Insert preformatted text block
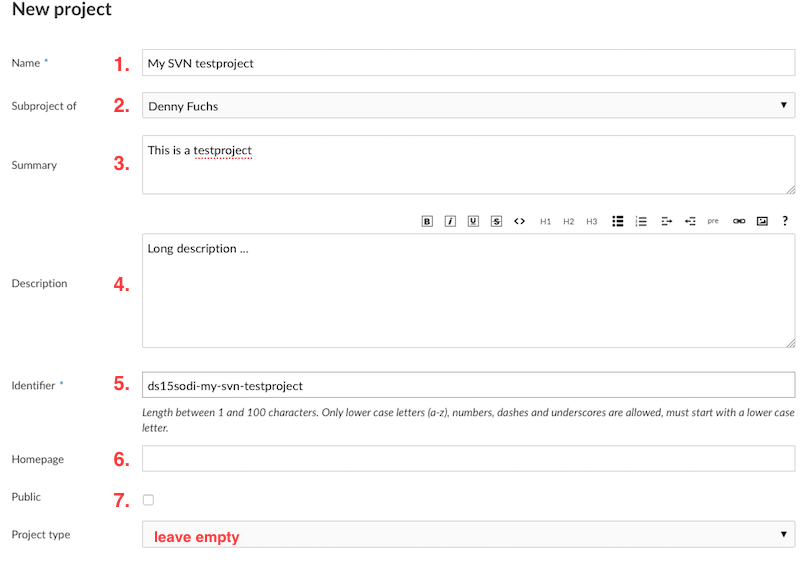800x566 pixels. 713,221
